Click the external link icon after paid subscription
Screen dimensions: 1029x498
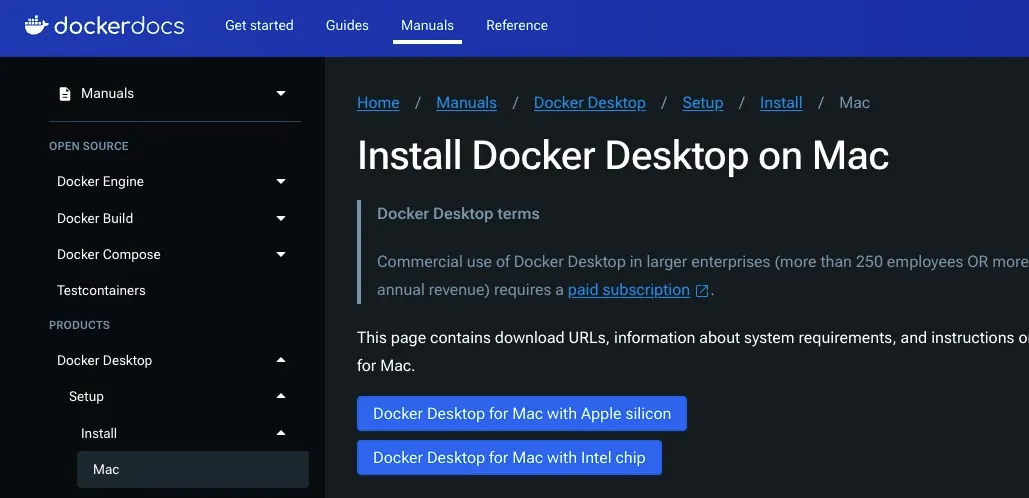(x=702, y=291)
